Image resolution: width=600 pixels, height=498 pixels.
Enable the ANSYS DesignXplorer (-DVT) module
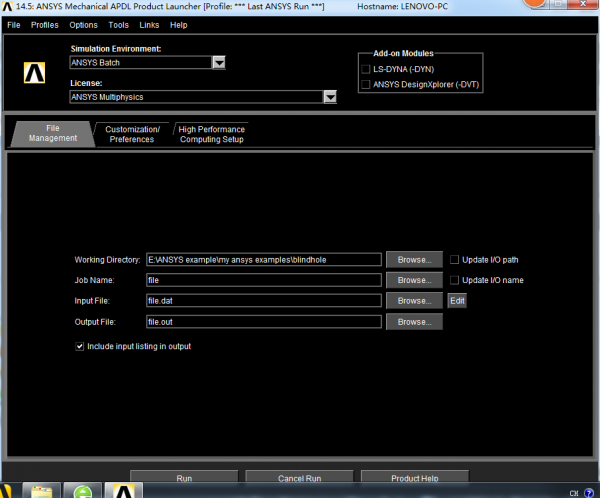(x=366, y=85)
